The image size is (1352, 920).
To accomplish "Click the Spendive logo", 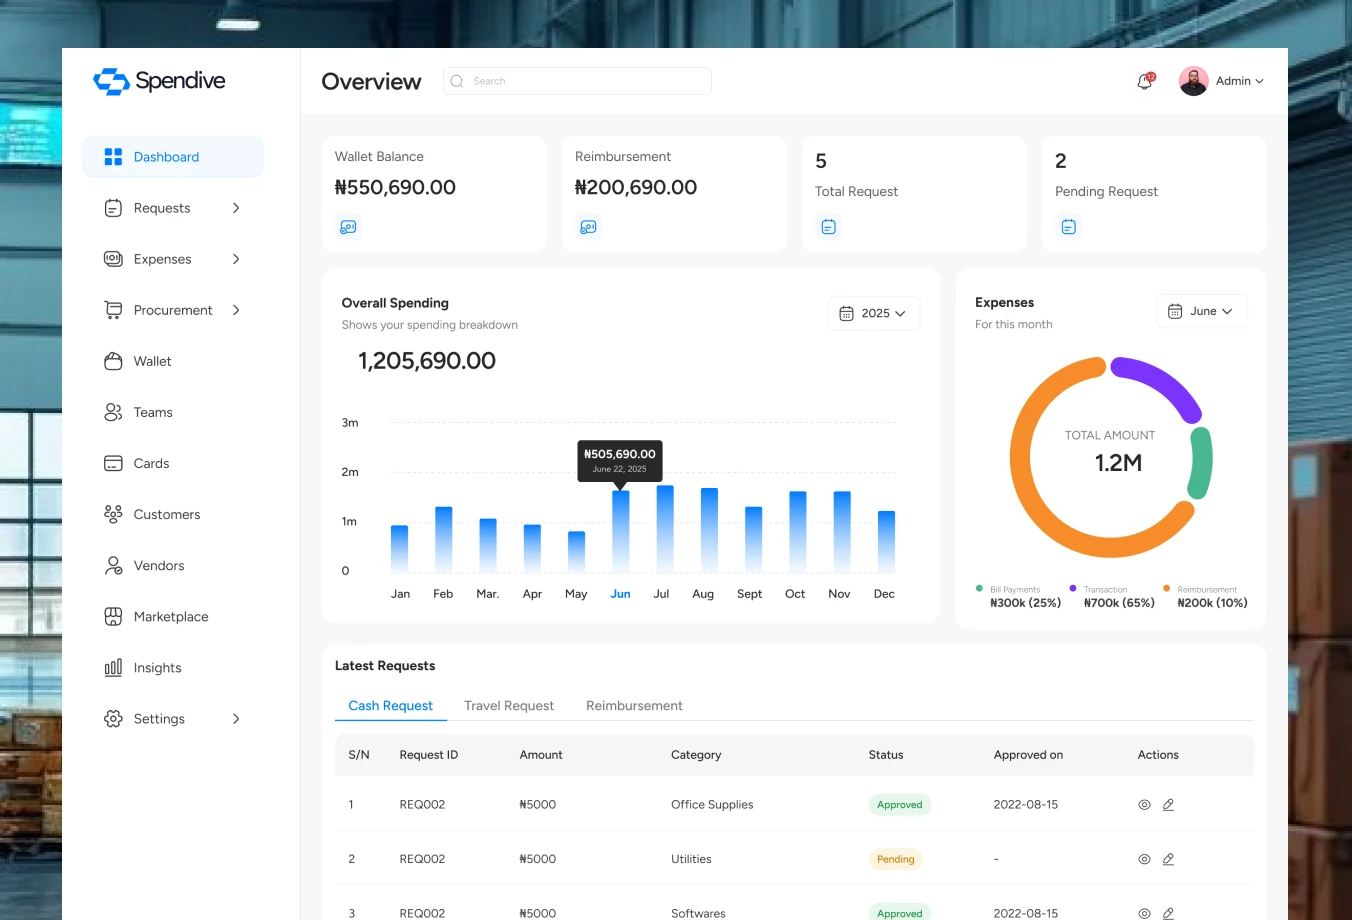I will pos(159,81).
